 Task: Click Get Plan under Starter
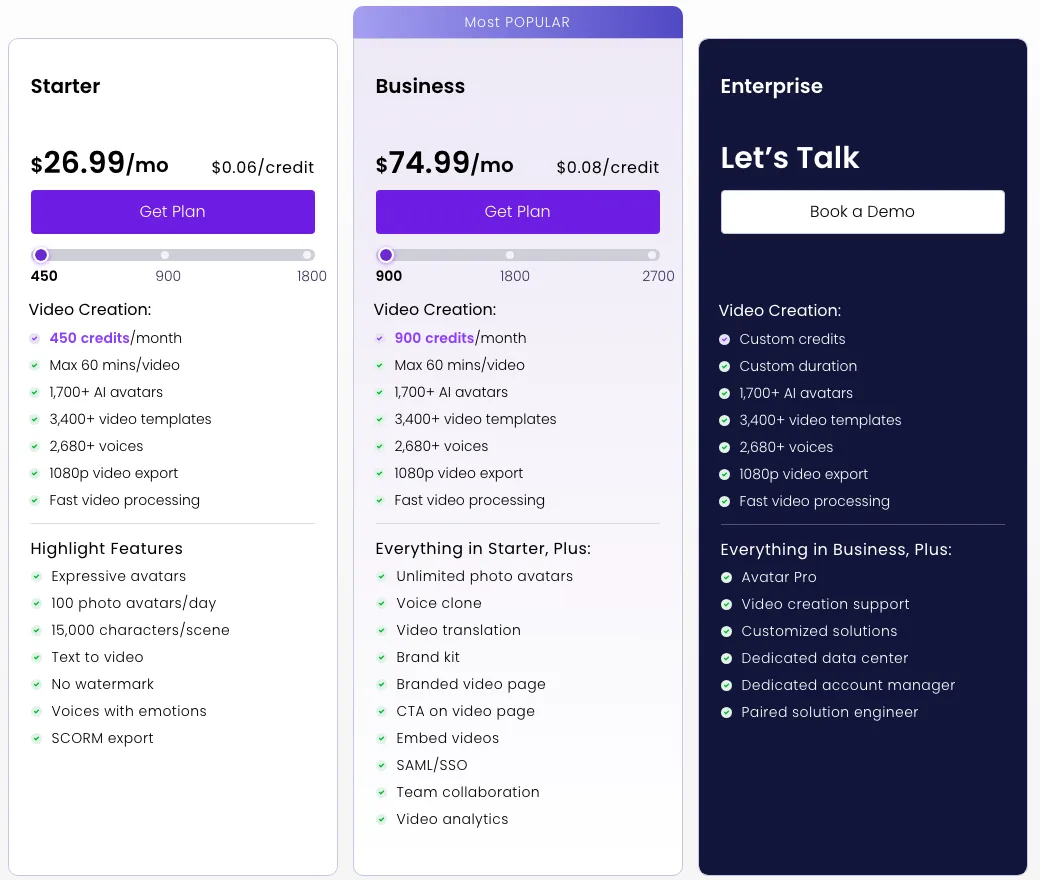(x=172, y=212)
